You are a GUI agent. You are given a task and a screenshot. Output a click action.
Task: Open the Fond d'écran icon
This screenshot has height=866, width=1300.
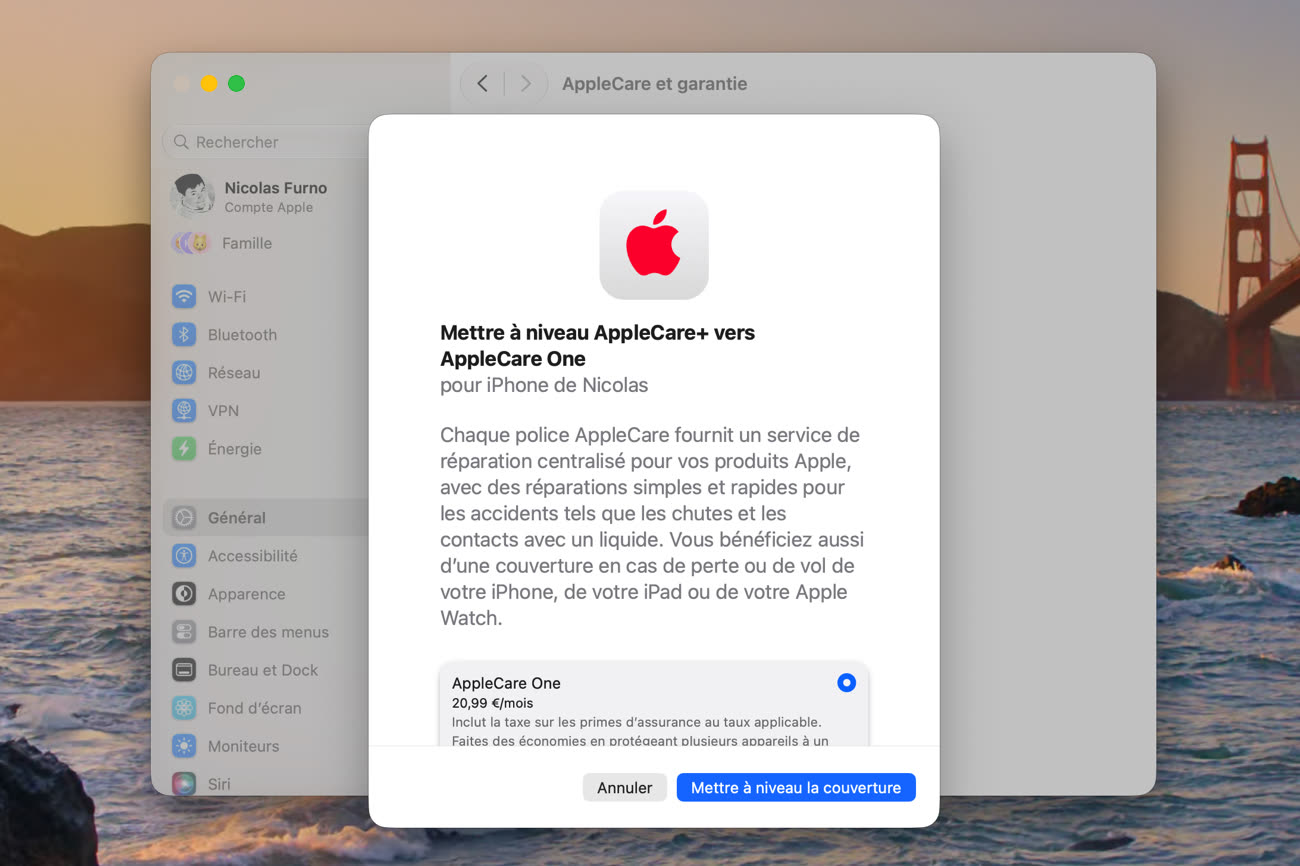(184, 708)
